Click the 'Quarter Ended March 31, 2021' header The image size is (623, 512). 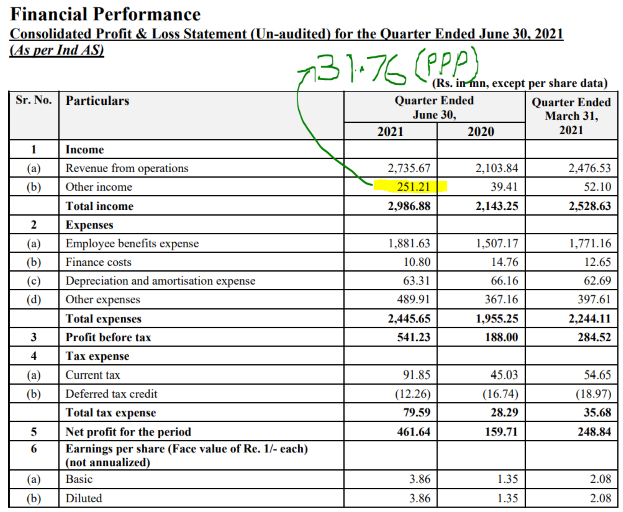(x=571, y=116)
